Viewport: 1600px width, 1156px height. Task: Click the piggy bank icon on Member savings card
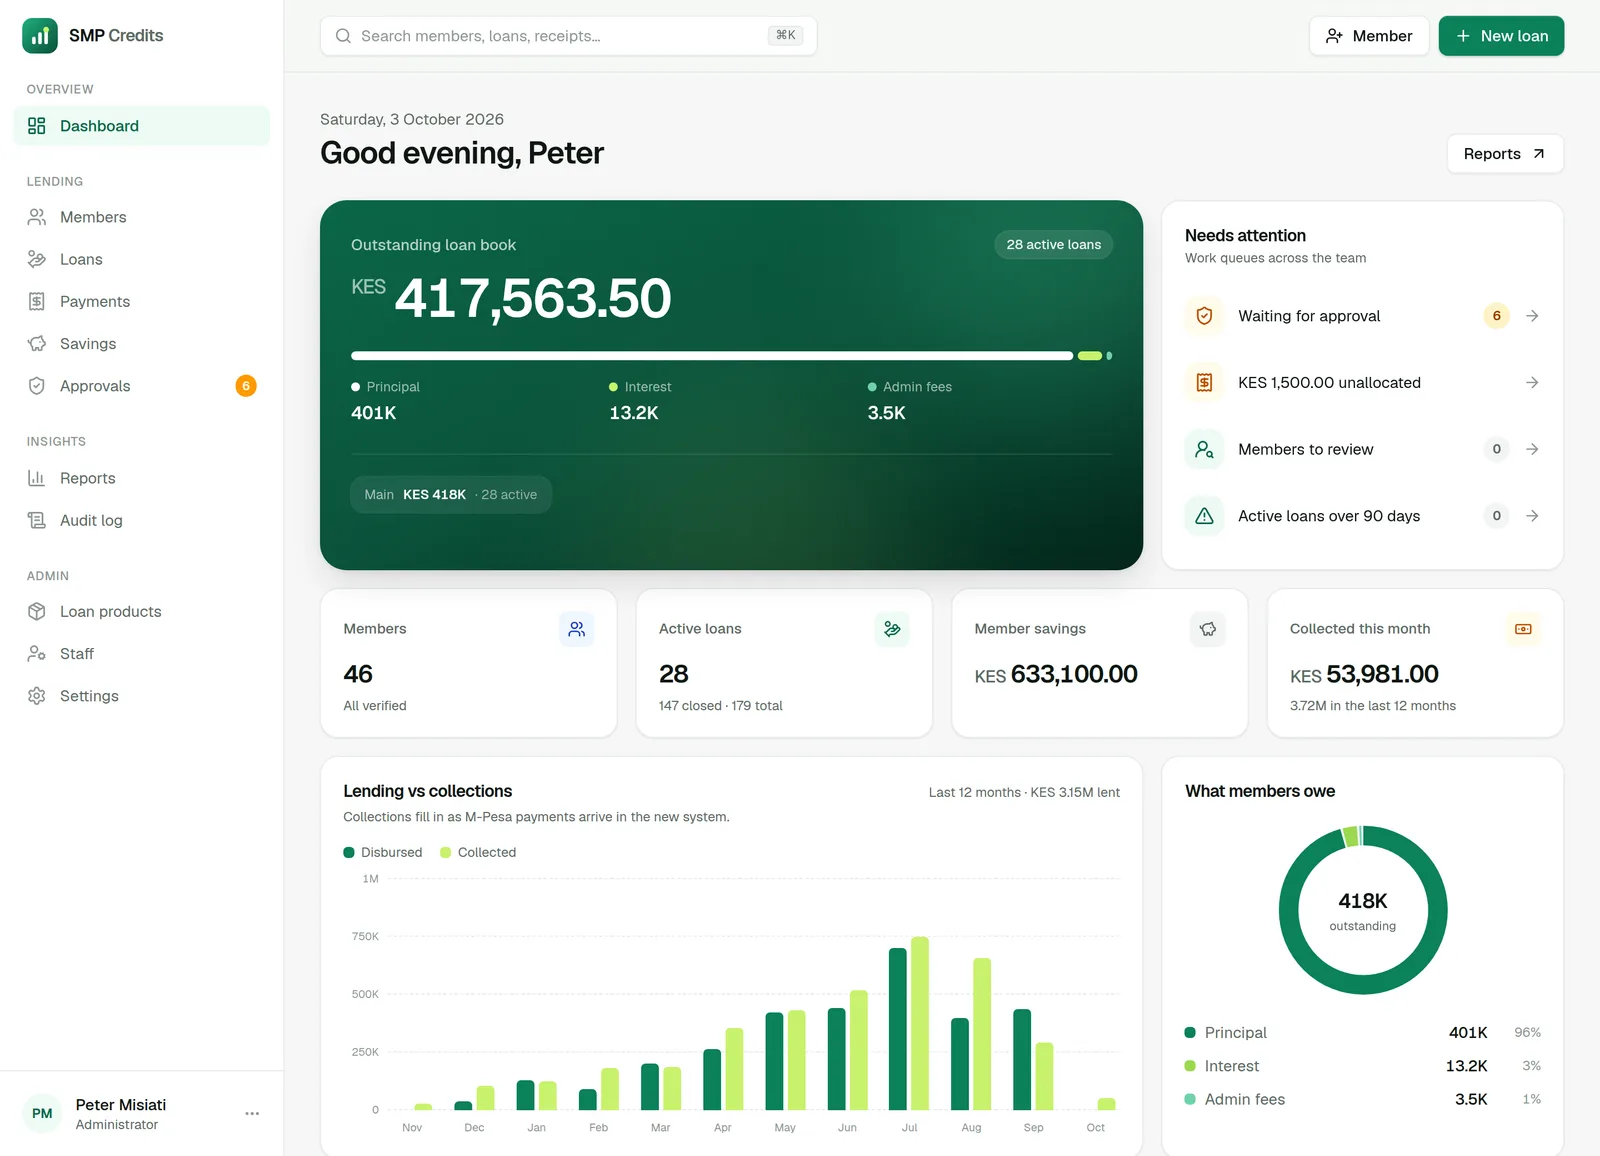point(1208,629)
